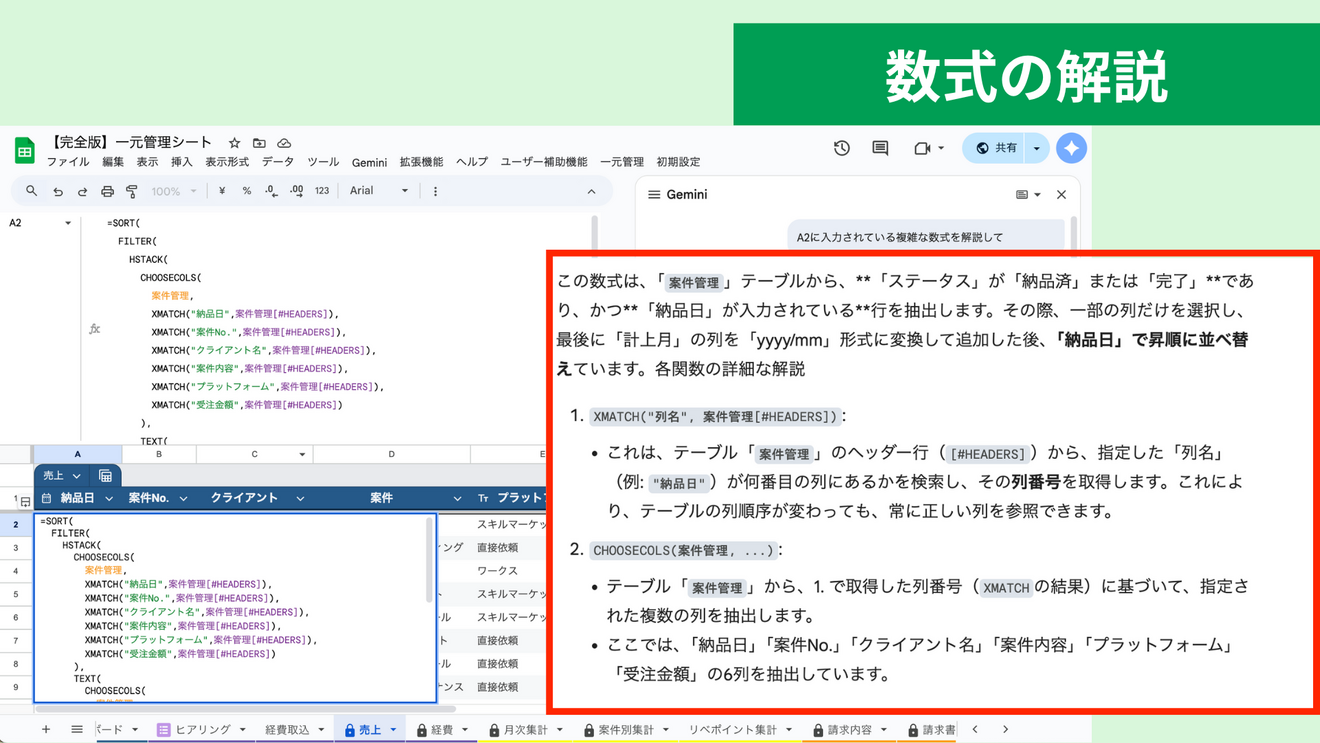Open Gemini panel layout options dropdown
Screen dimensions: 1320x743
point(1028,195)
